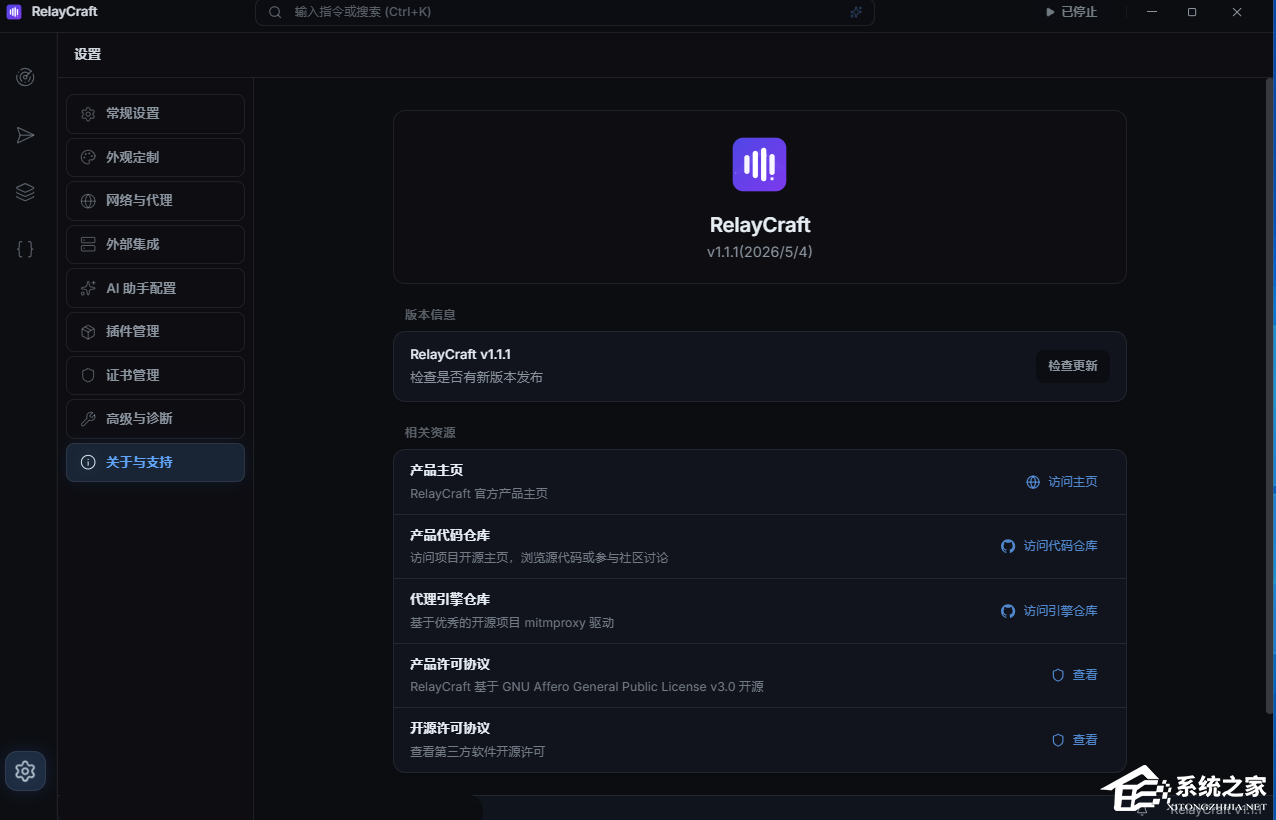Click the RelayCraft v1.1.1 version row title

click(x=461, y=355)
